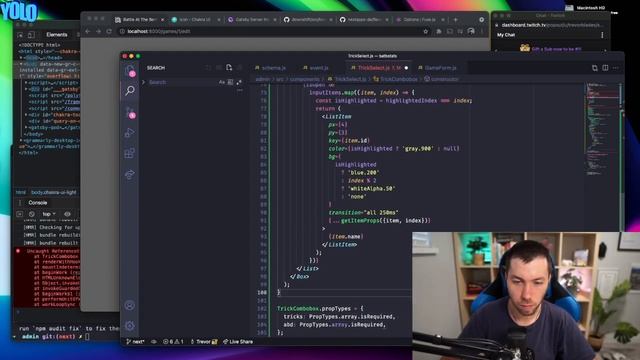Open the Explorer view in VS Code activity bar
The image size is (640, 360).
tap(130, 70)
